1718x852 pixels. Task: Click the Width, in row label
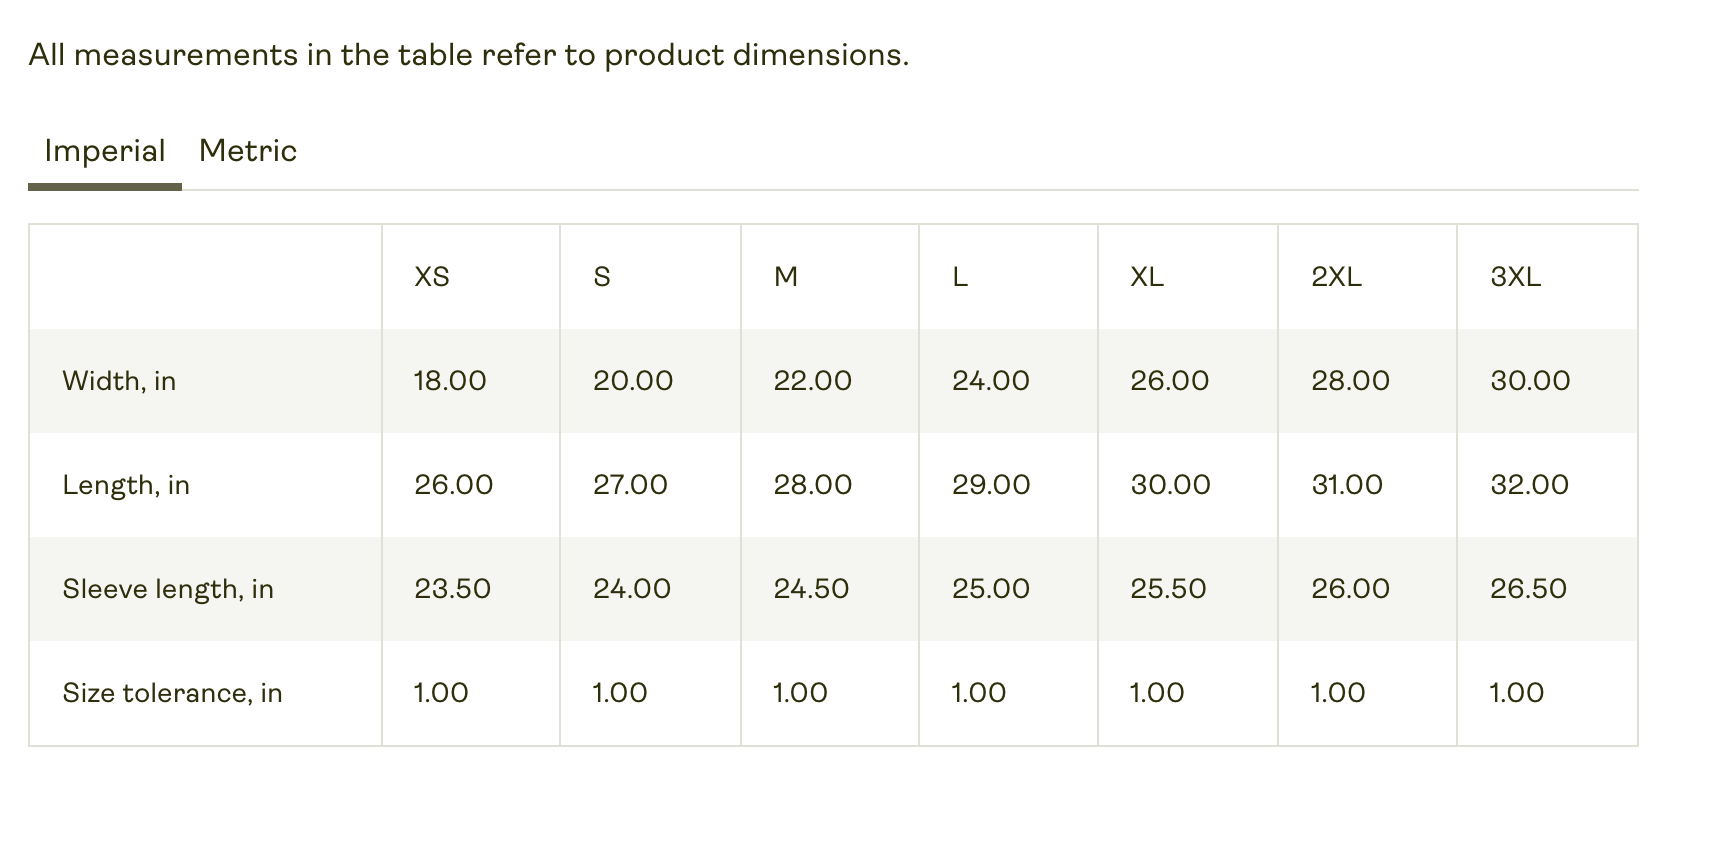pyautogui.click(x=119, y=381)
